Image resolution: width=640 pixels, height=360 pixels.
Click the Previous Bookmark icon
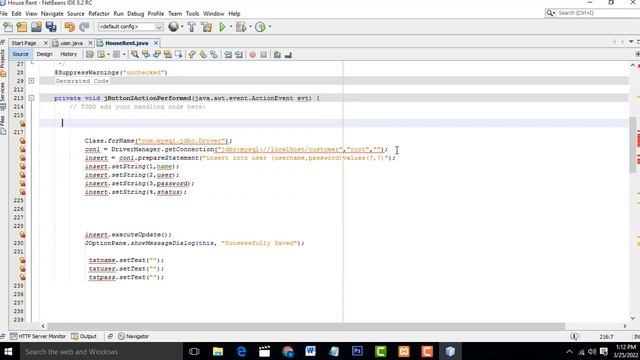coord(192,54)
